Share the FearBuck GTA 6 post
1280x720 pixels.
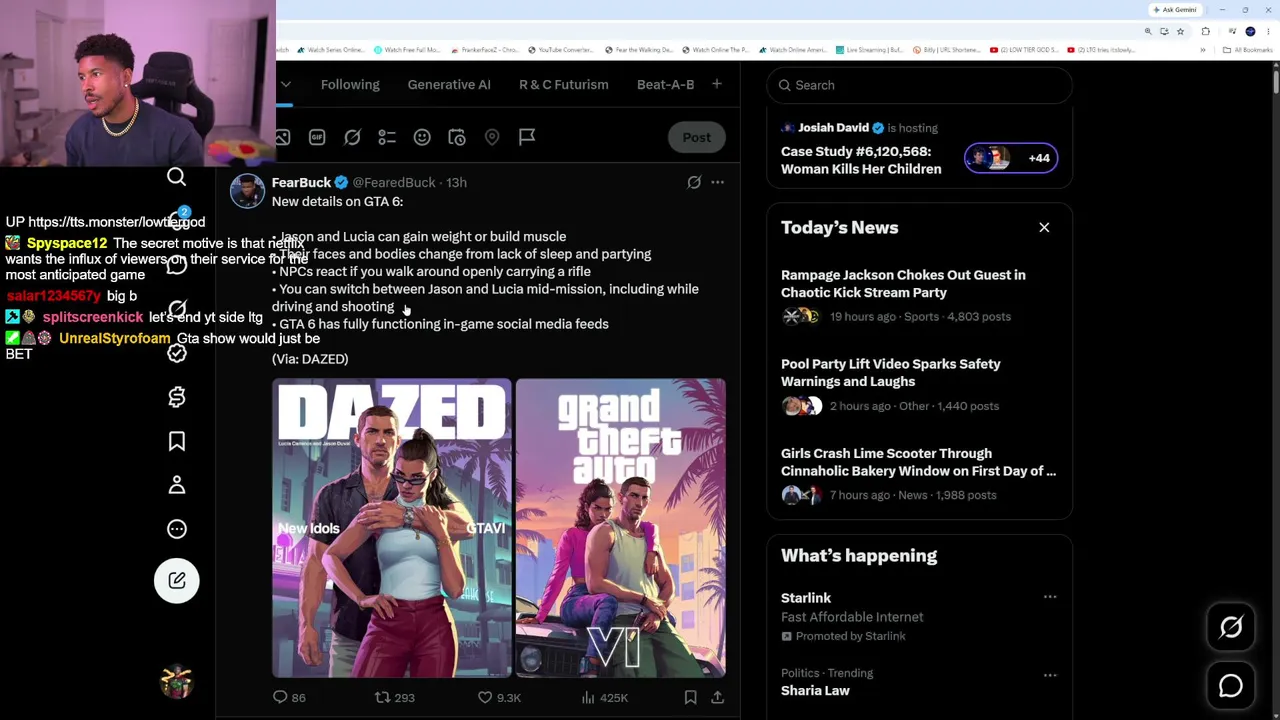click(717, 698)
